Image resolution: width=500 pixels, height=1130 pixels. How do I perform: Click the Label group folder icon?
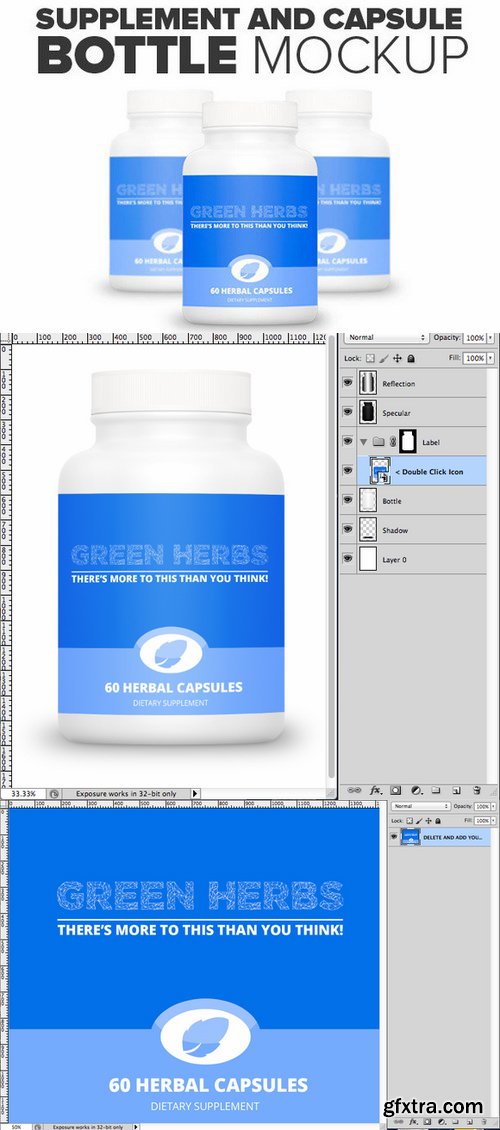(378, 442)
